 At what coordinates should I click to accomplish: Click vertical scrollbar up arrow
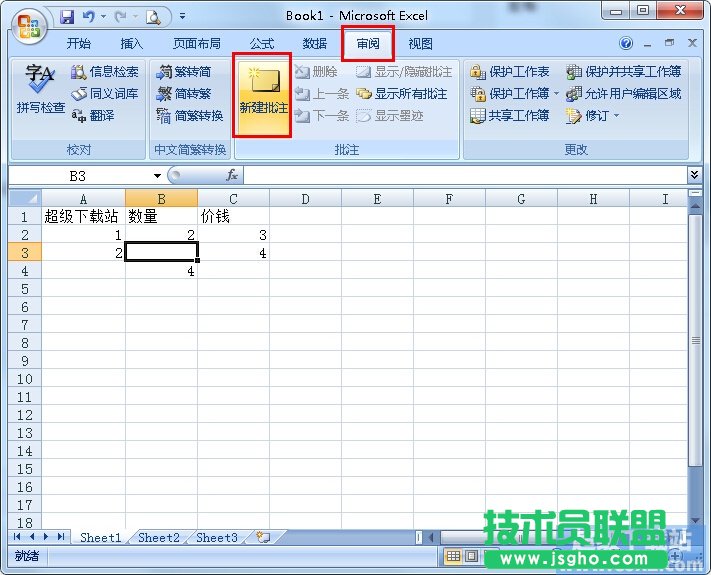coord(695,206)
